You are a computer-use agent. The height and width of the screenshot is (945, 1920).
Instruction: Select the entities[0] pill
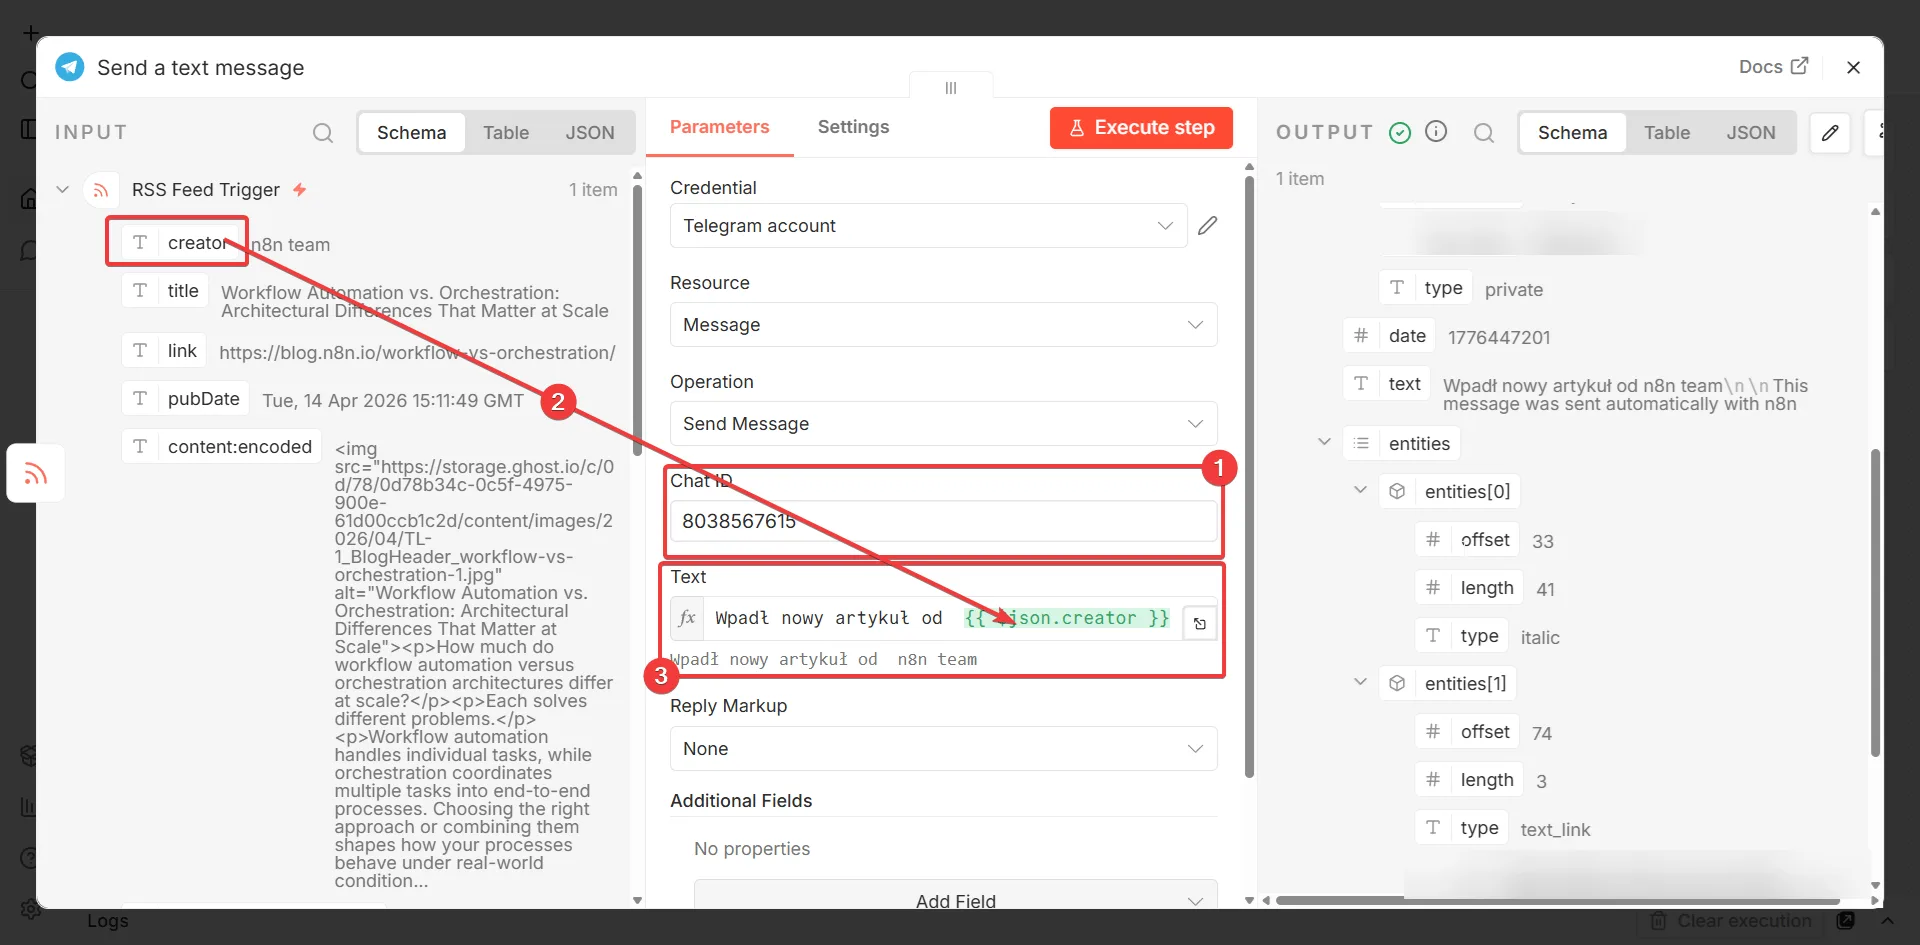(x=1449, y=491)
